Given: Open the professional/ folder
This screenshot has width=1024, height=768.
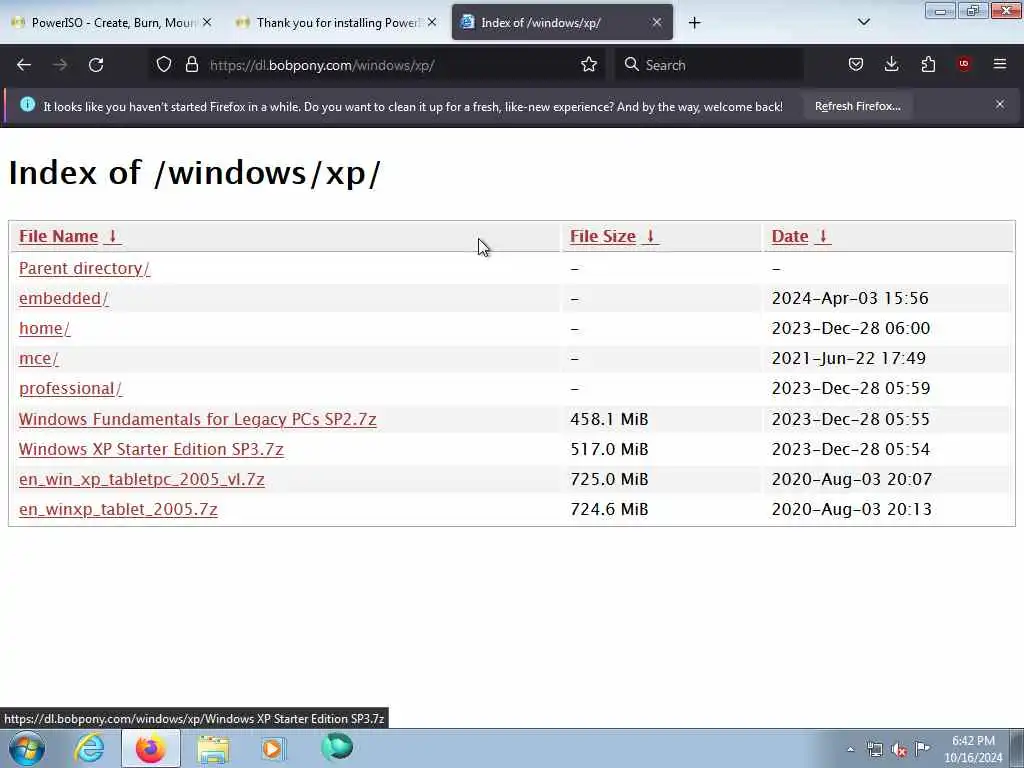Looking at the screenshot, I should click(71, 389).
